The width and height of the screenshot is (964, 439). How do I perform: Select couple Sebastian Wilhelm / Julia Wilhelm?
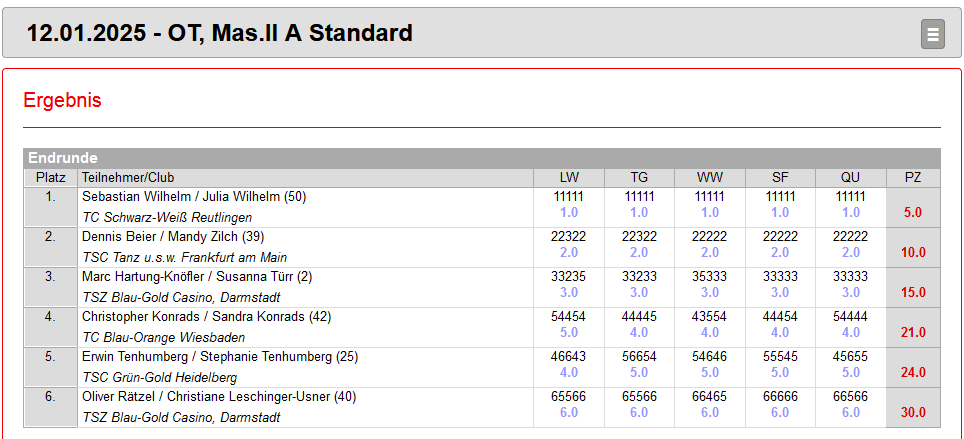click(x=194, y=197)
